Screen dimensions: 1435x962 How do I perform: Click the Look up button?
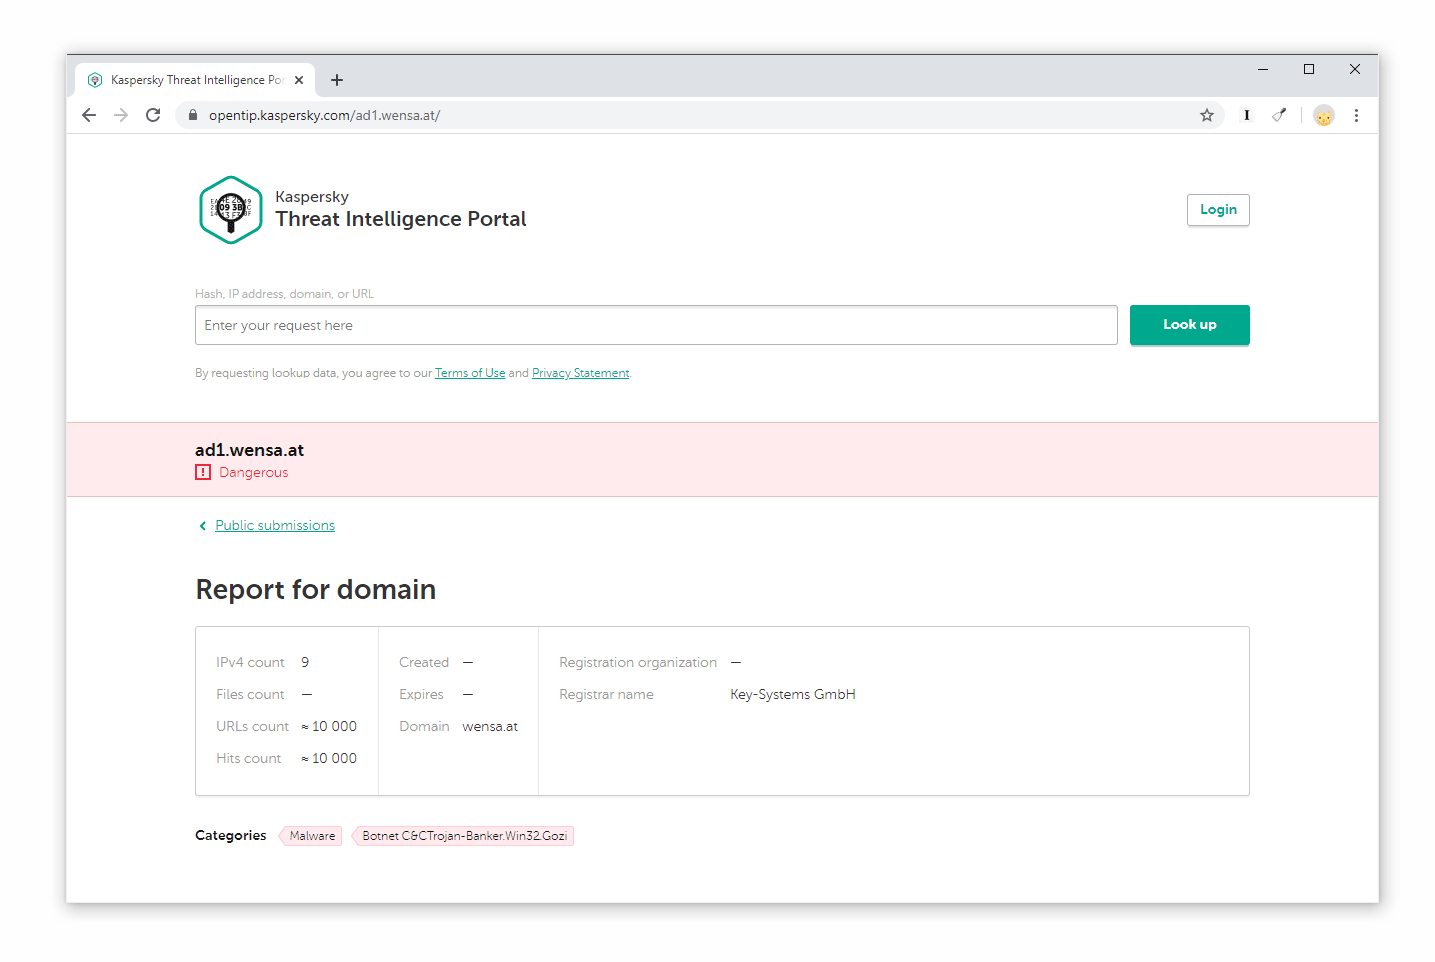click(x=1190, y=325)
